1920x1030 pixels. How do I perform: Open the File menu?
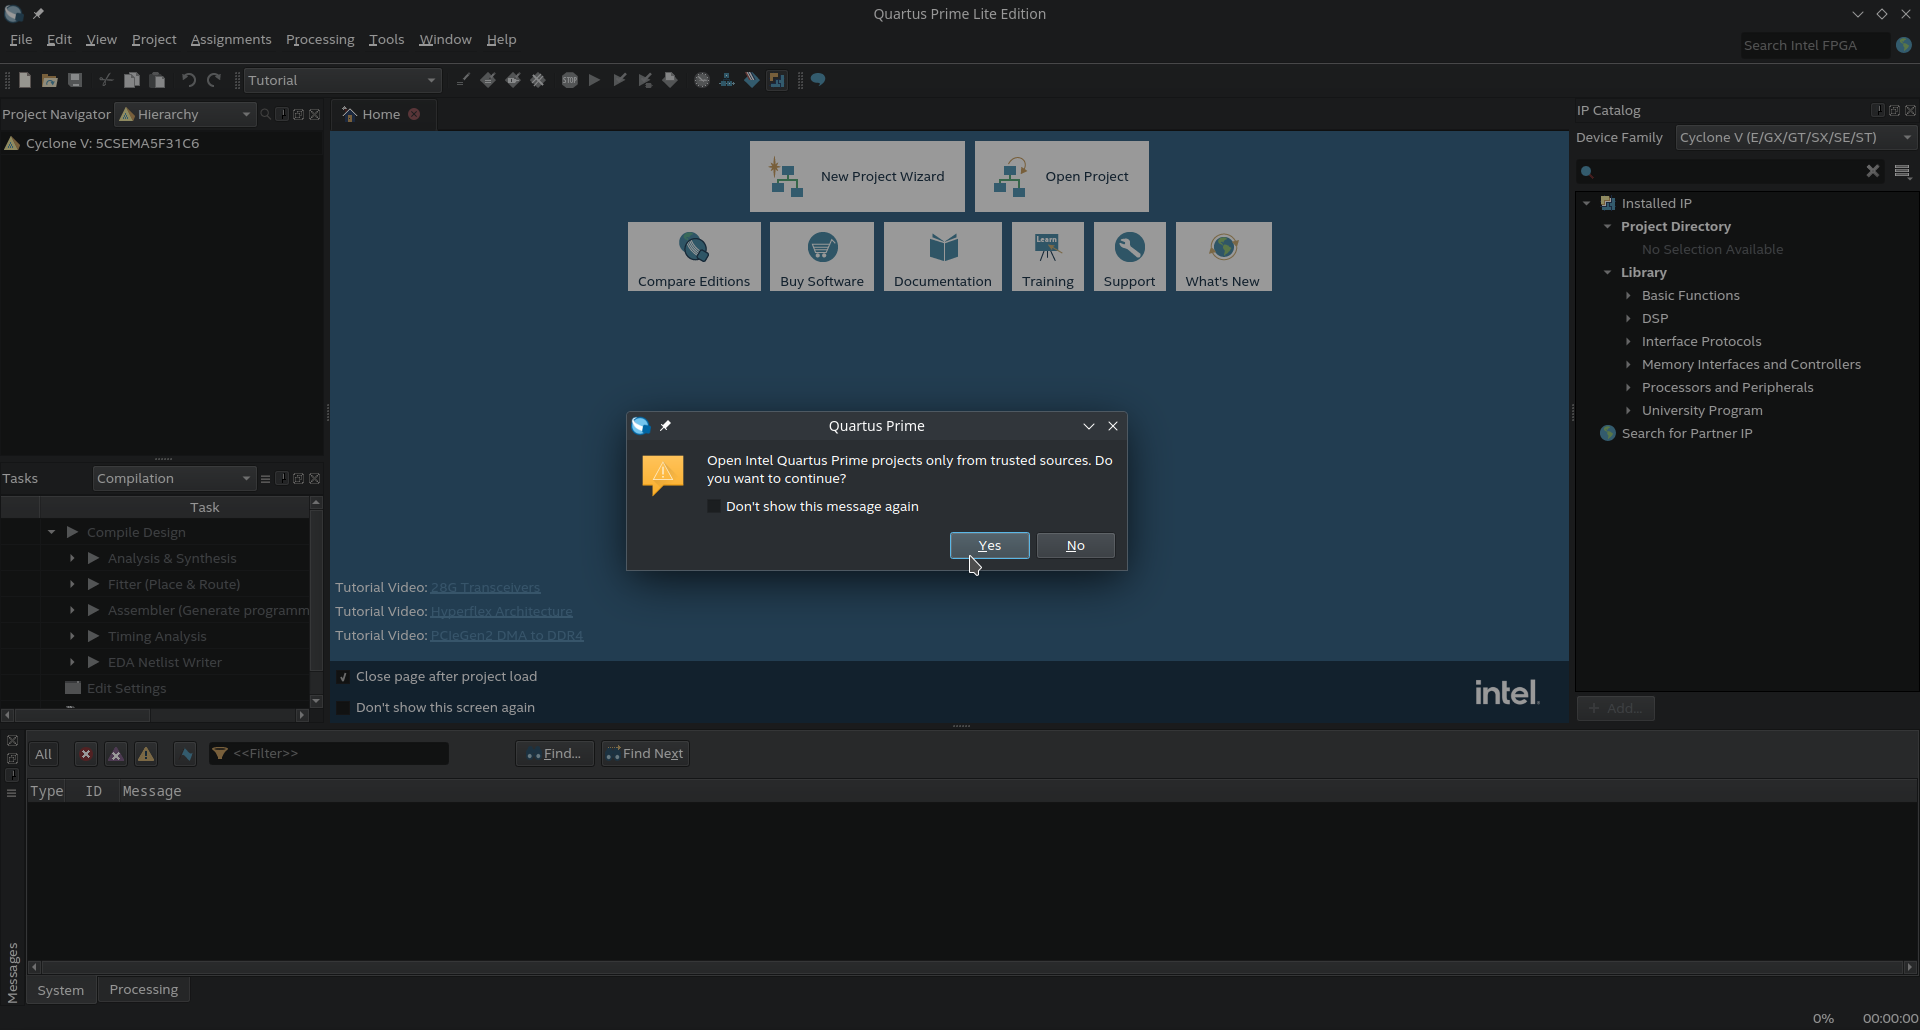21,40
